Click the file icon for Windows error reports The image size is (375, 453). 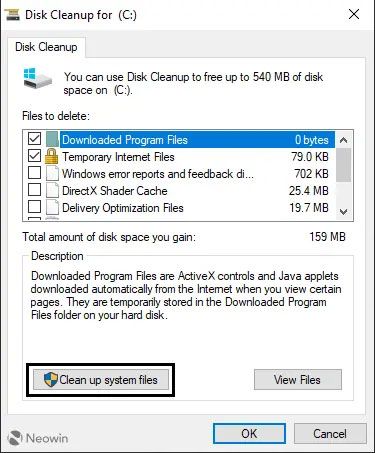pyautogui.click(x=52, y=173)
